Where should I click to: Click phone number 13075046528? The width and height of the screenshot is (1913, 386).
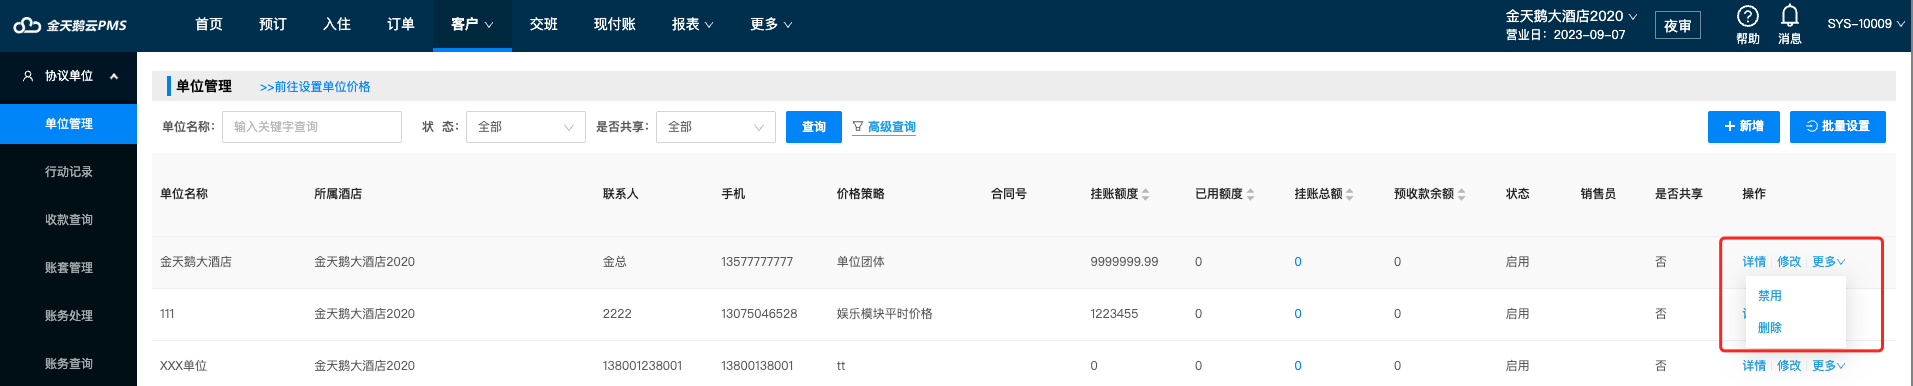pos(759,314)
